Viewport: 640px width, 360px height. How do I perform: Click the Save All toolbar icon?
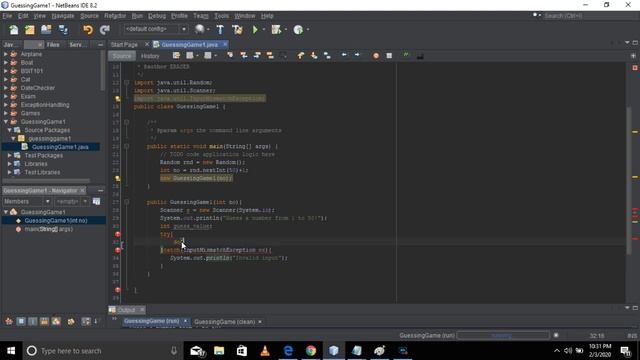pyautogui.click(x=63, y=29)
